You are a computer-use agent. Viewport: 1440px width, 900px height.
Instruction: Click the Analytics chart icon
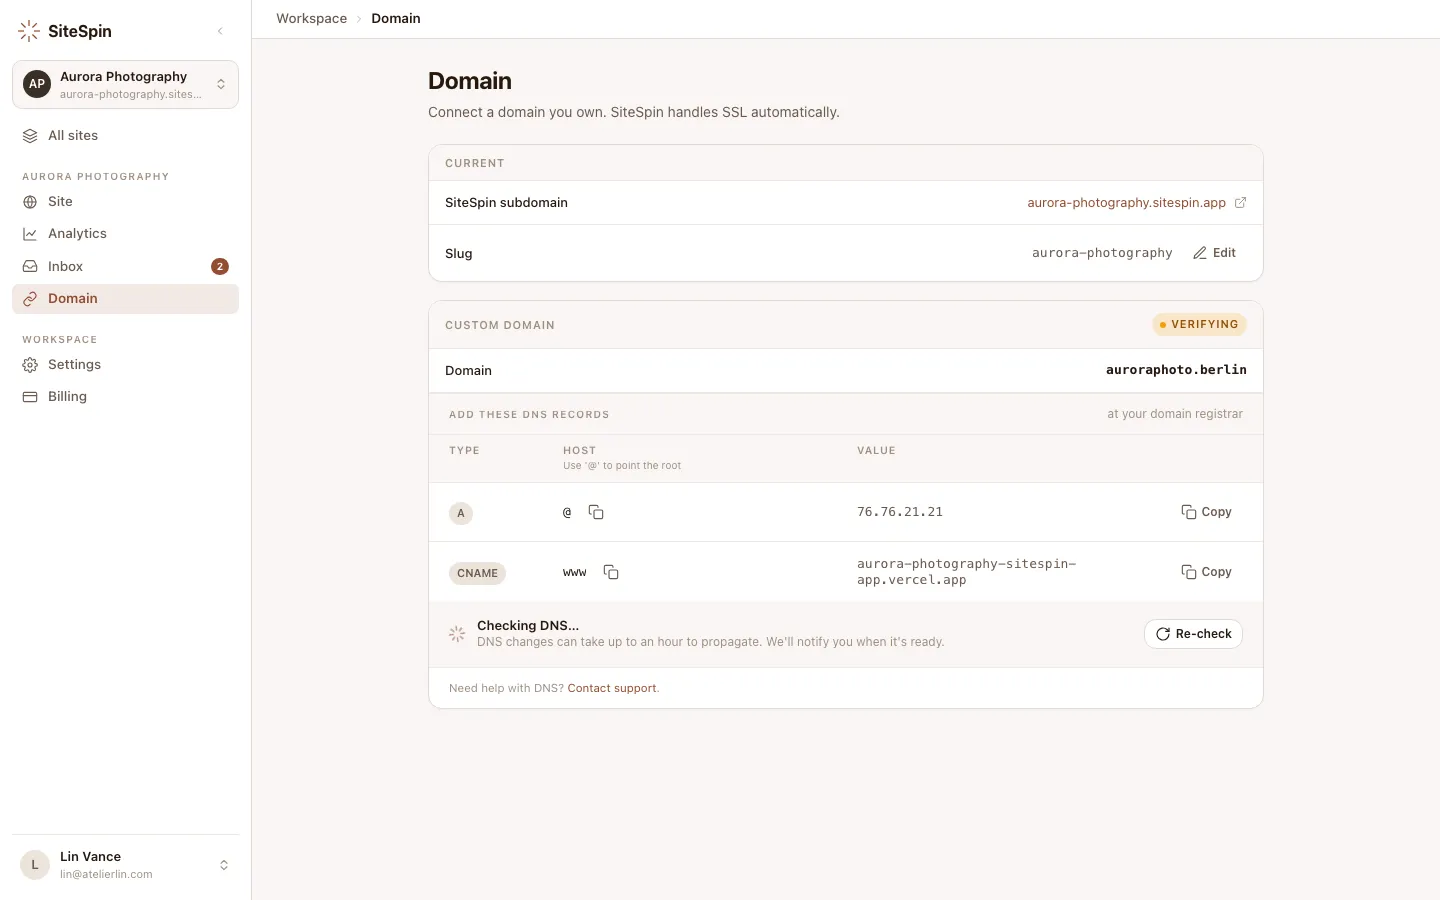click(x=30, y=234)
